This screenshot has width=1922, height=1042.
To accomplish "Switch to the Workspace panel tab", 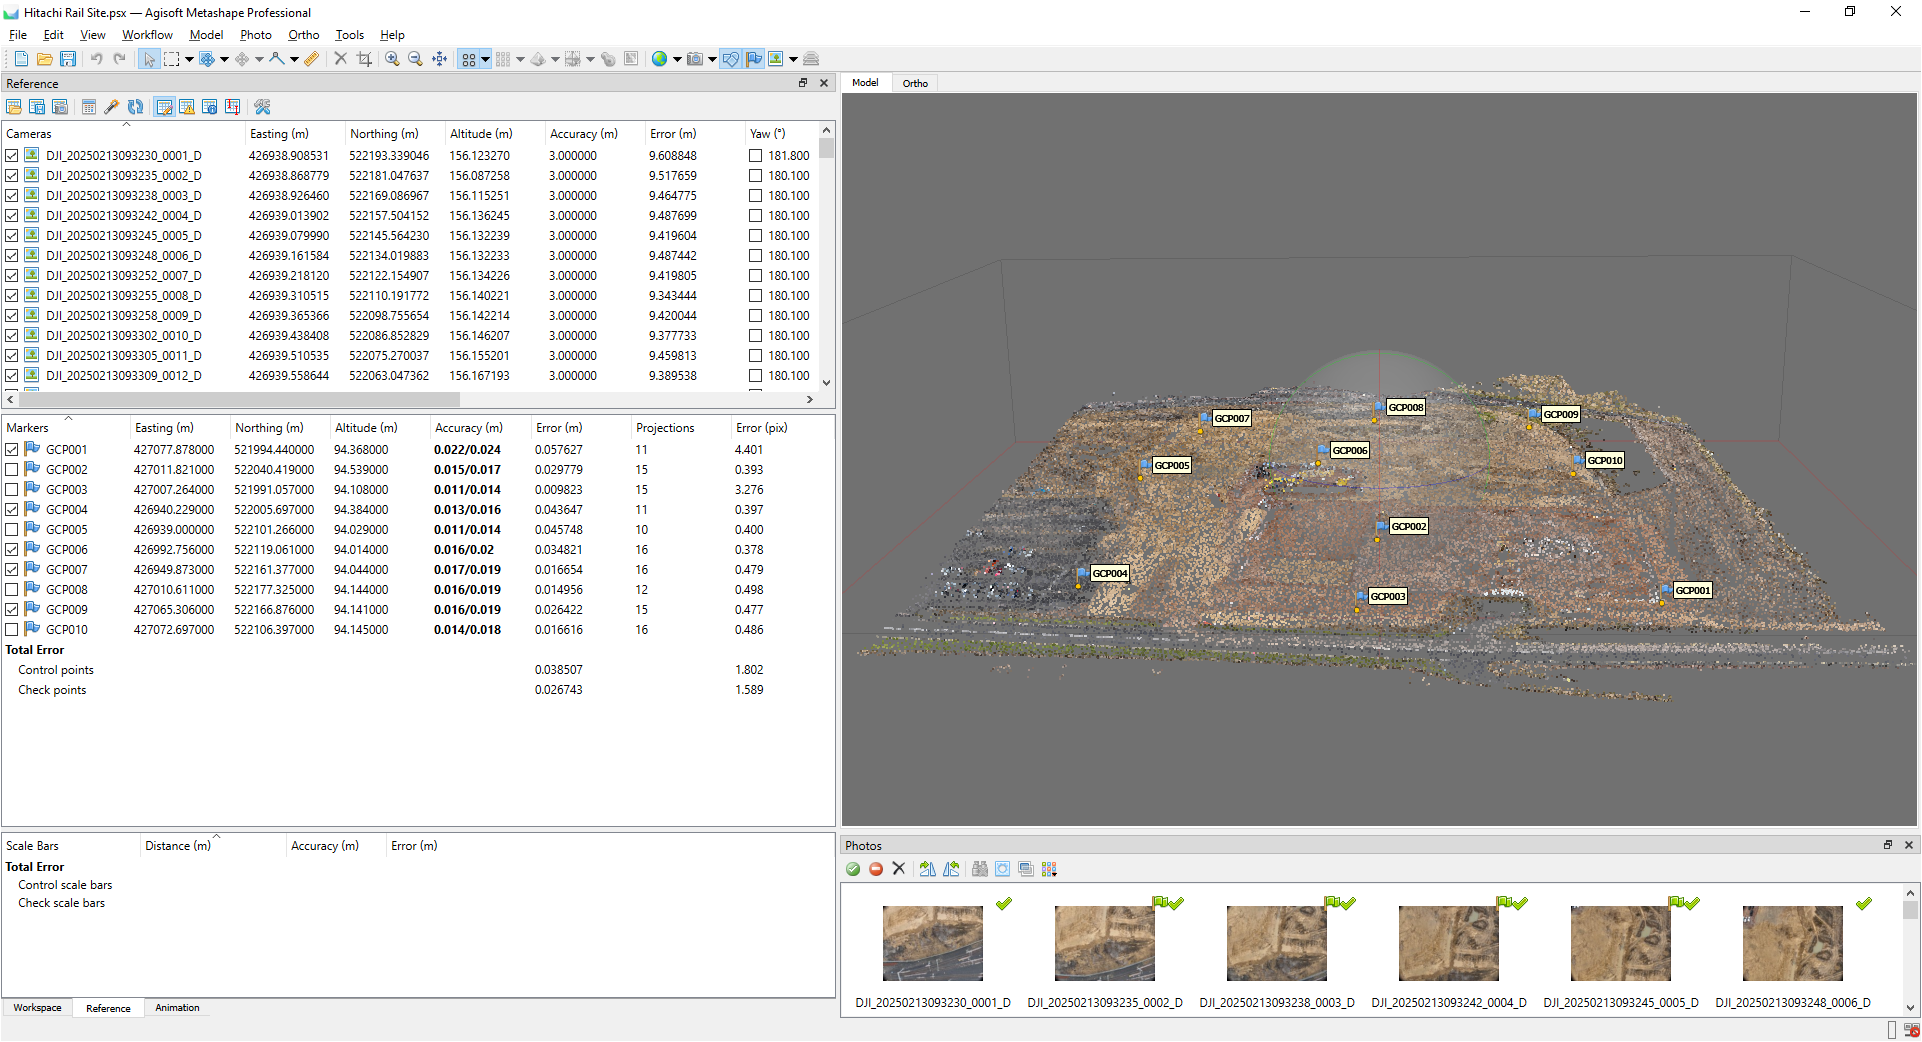I will click(x=37, y=1008).
